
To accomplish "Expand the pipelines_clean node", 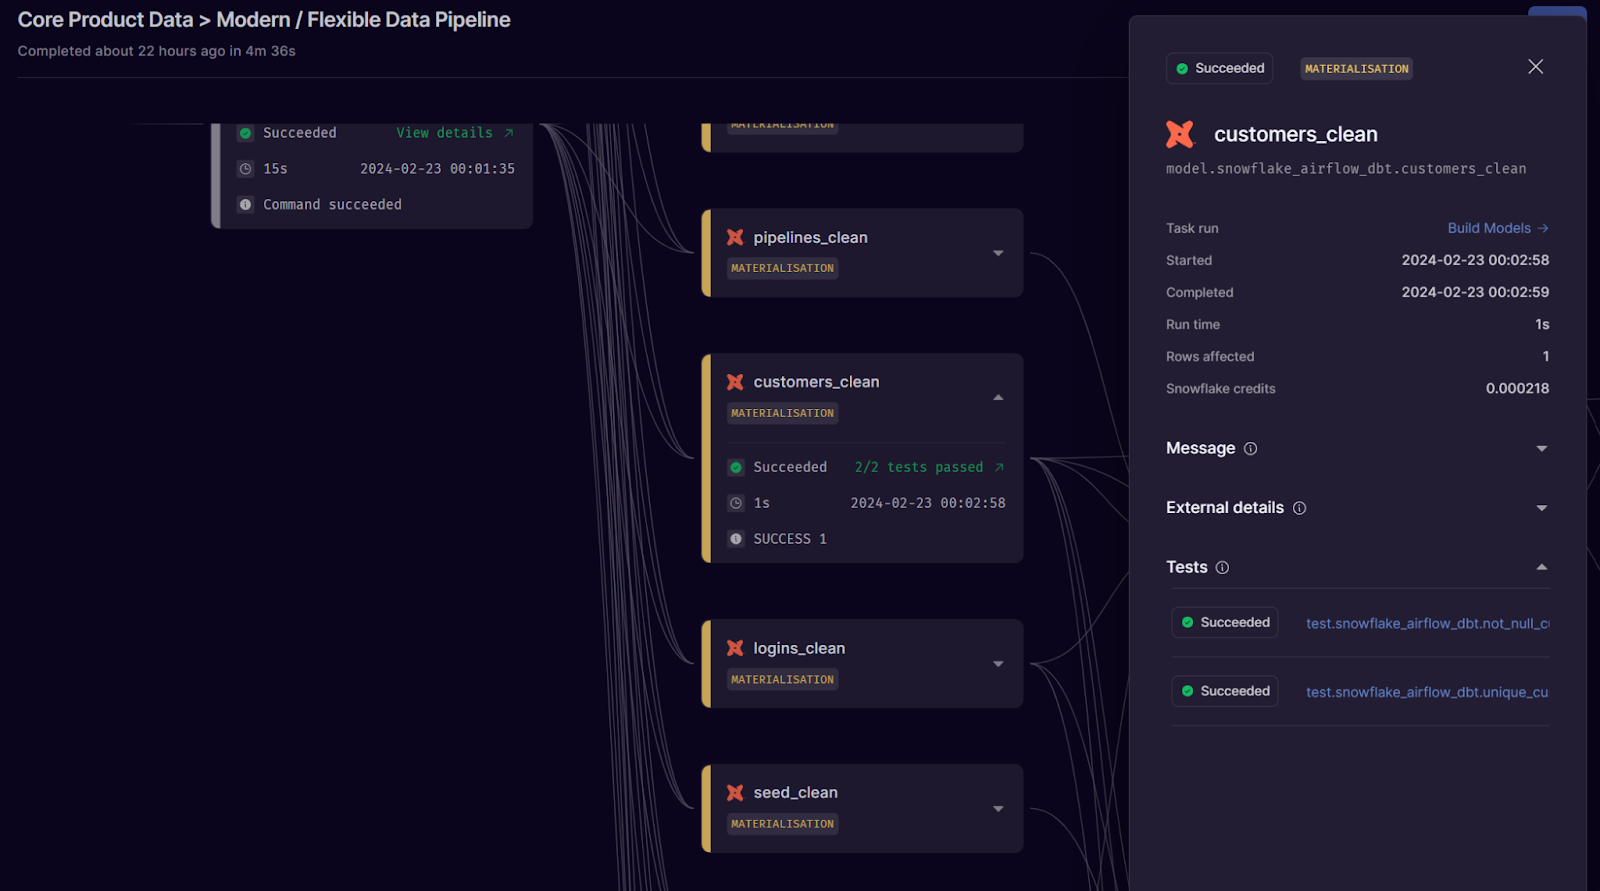I will point(998,253).
